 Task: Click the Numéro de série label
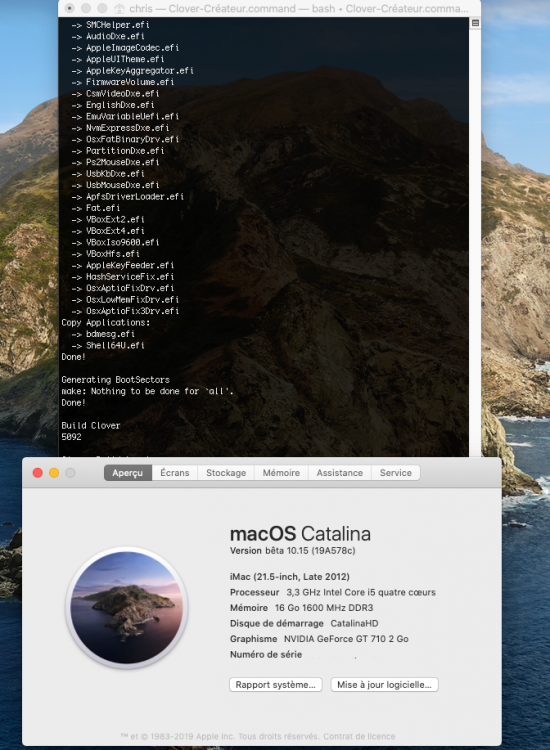pos(266,654)
